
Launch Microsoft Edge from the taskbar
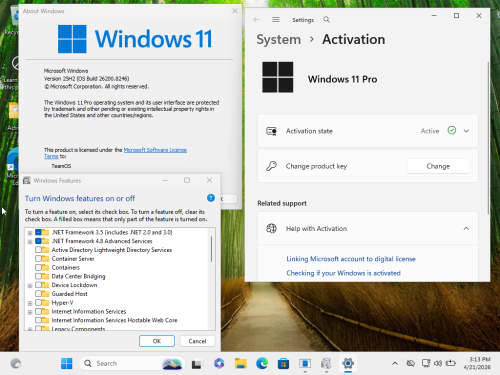[262, 363]
